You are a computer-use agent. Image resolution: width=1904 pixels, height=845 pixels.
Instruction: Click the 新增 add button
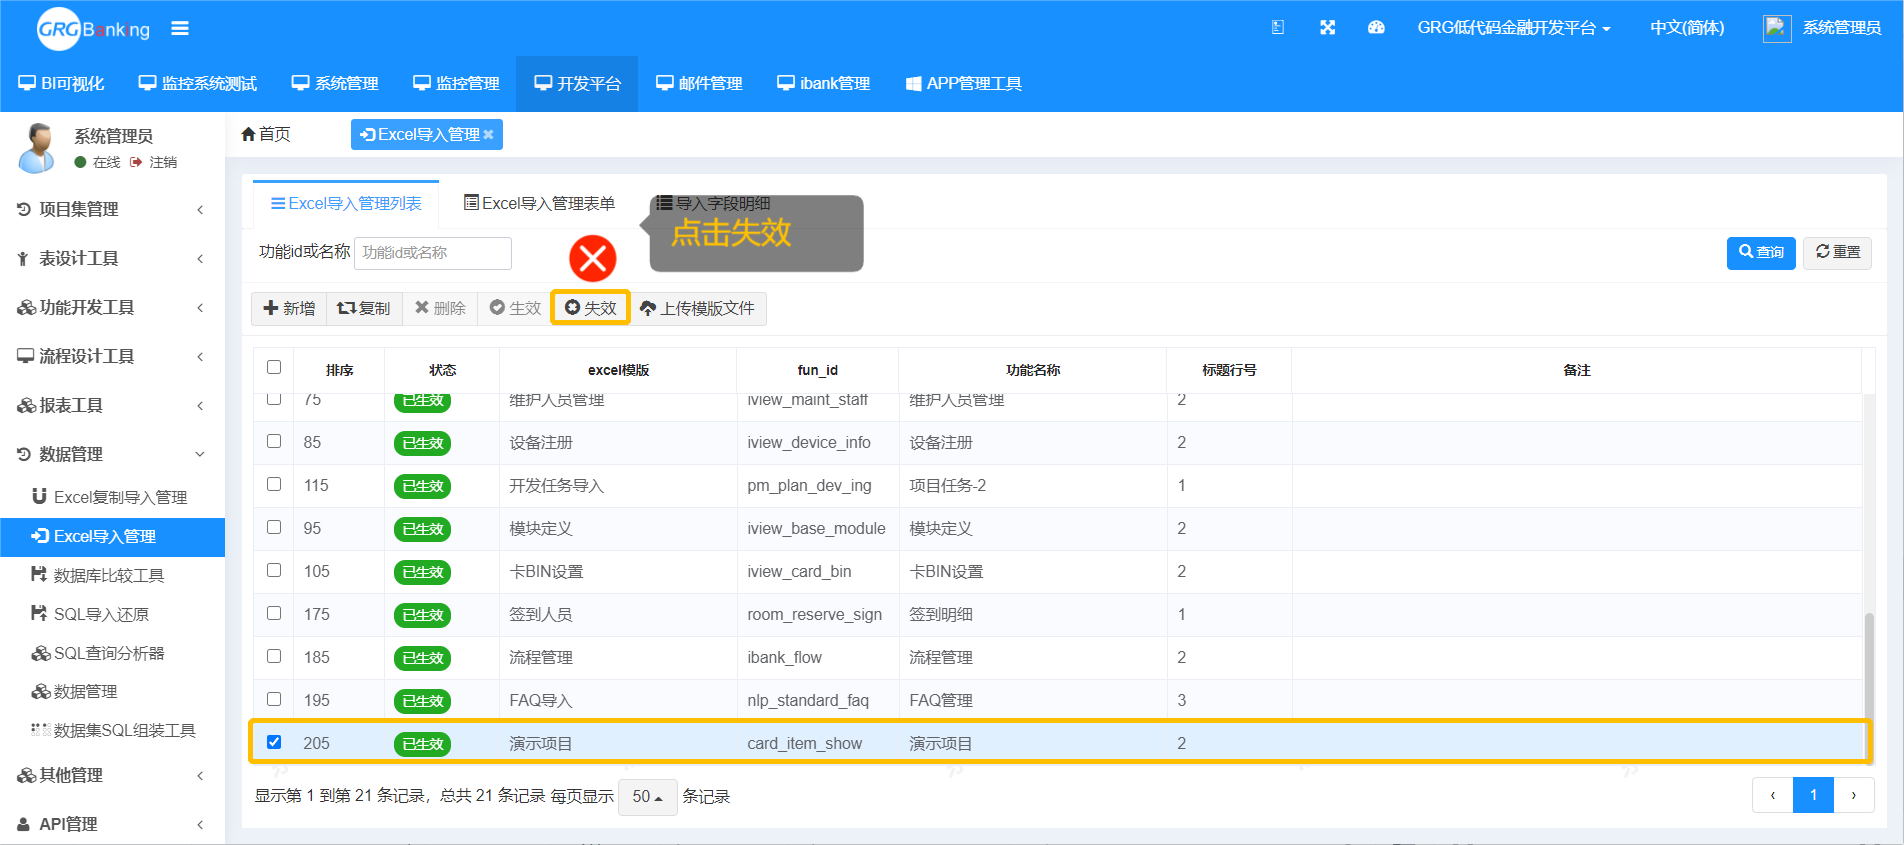[289, 308]
